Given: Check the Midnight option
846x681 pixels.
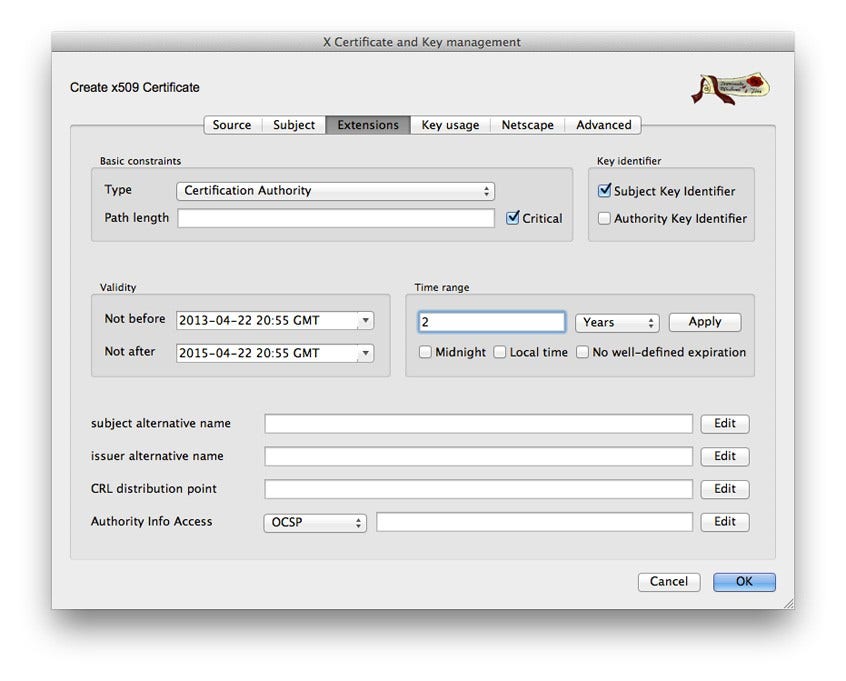Looking at the screenshot, I should 424,352.
